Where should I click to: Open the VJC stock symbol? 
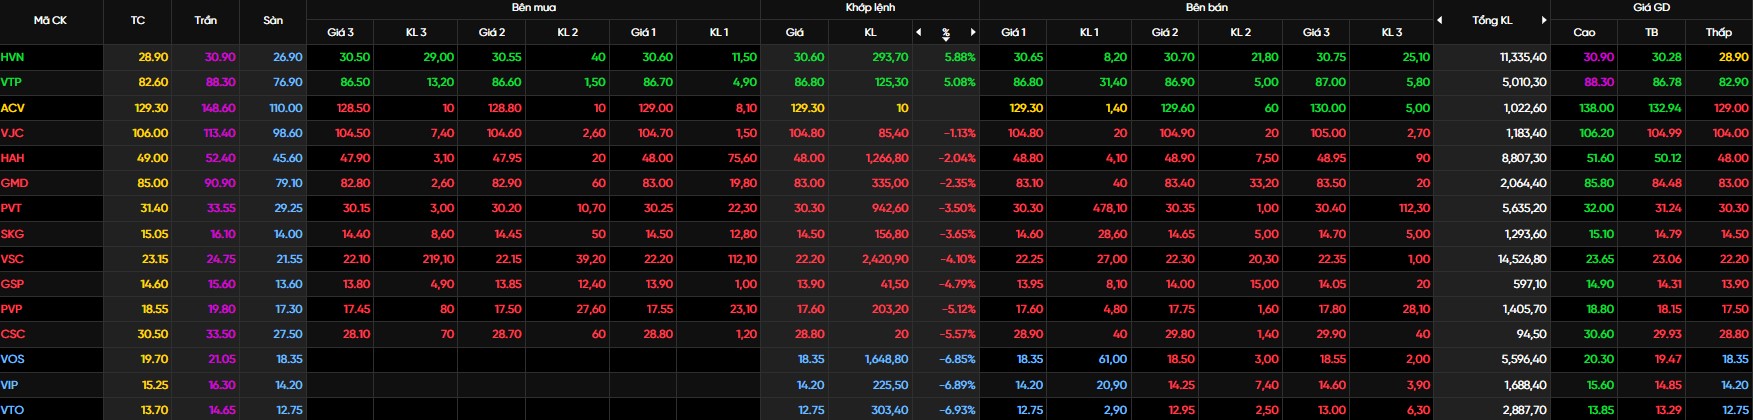[x=12, y=133]
